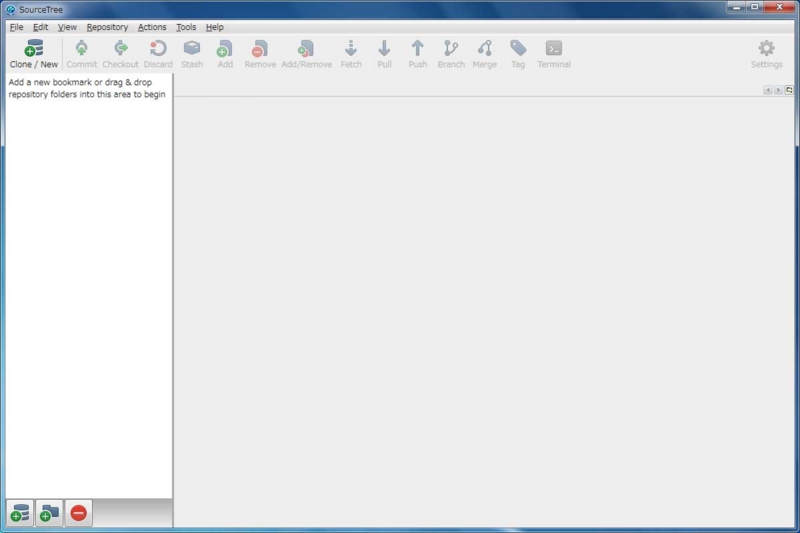Close the SourceTree window
The height and width of the screenshot is (533, 800).
pos(779,7)
